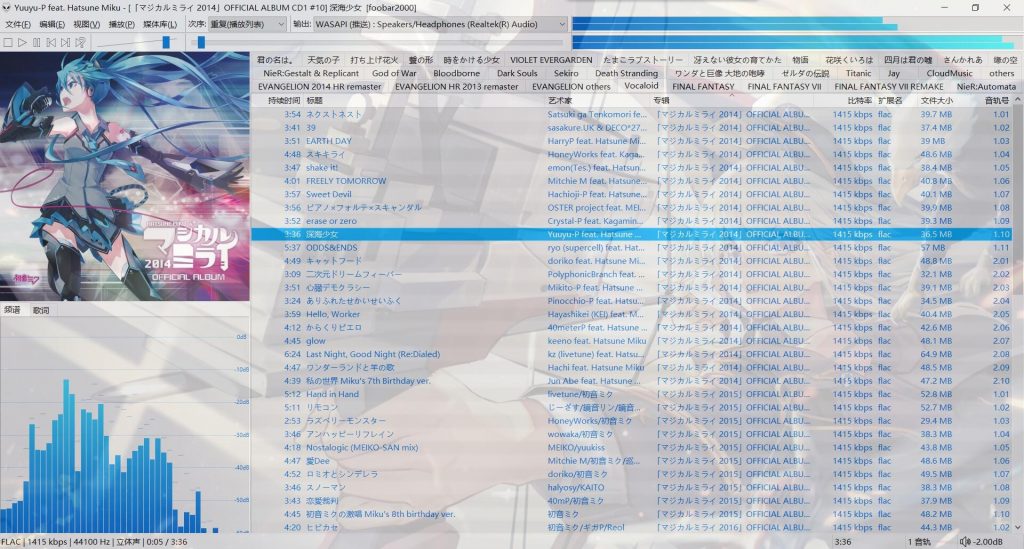Select the track FREELY TOMORROW
Image resolution: width=1024 pixels, height=549 pixels.
tap(632, 181)
